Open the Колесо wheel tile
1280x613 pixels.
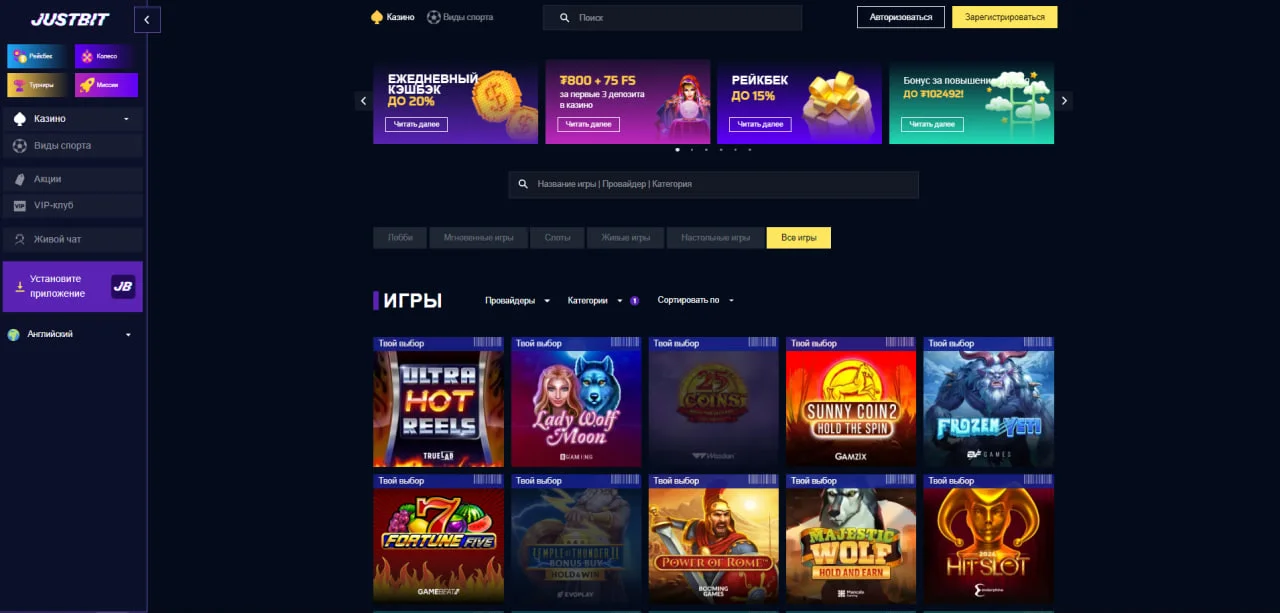coord(106,56)
